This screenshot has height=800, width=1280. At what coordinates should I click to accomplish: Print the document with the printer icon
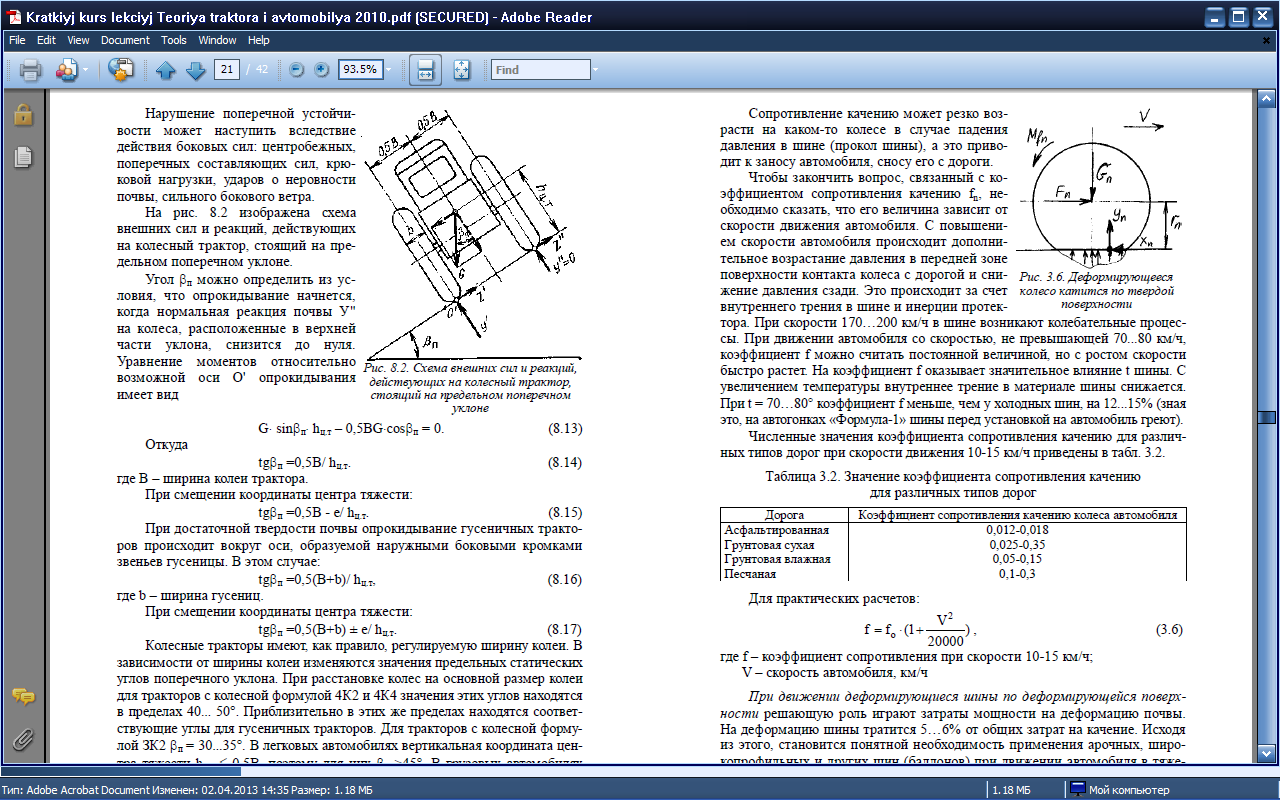pos(29,70)
